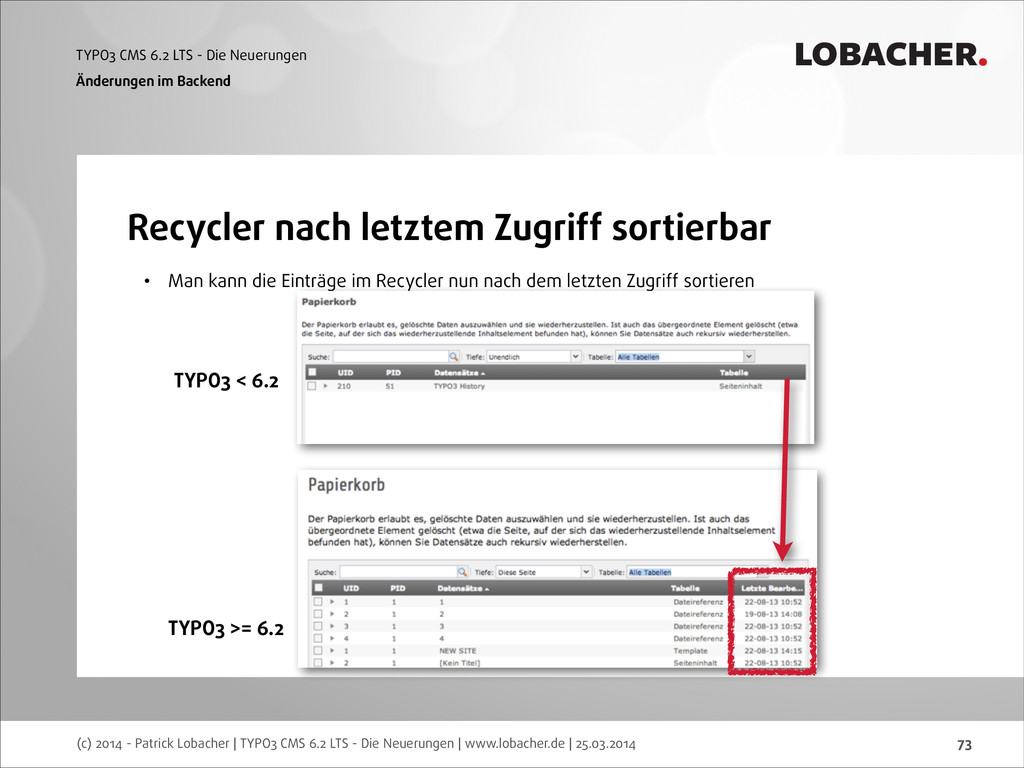Click the title 'Recycler nach letztem Zugriff sortierbar'
1024x768 pixels.
point(449,227)
